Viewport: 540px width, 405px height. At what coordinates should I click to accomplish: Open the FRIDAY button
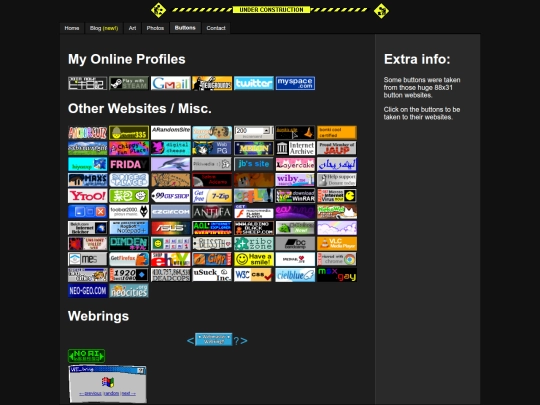(129, 164)
